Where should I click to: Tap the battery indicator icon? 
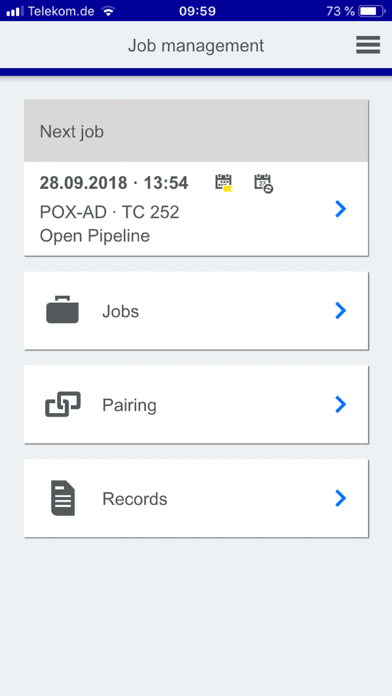click(x=372, y=11)
